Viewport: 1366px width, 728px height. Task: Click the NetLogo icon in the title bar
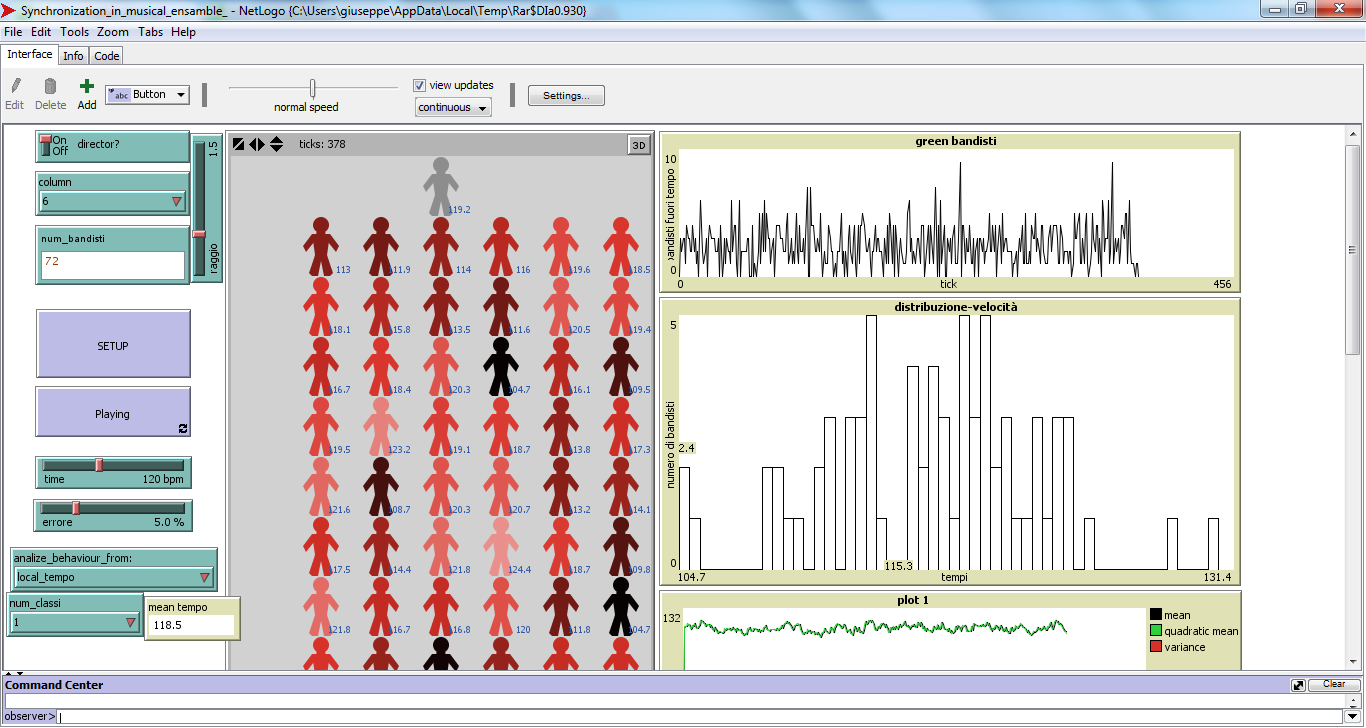pos(9,9)
